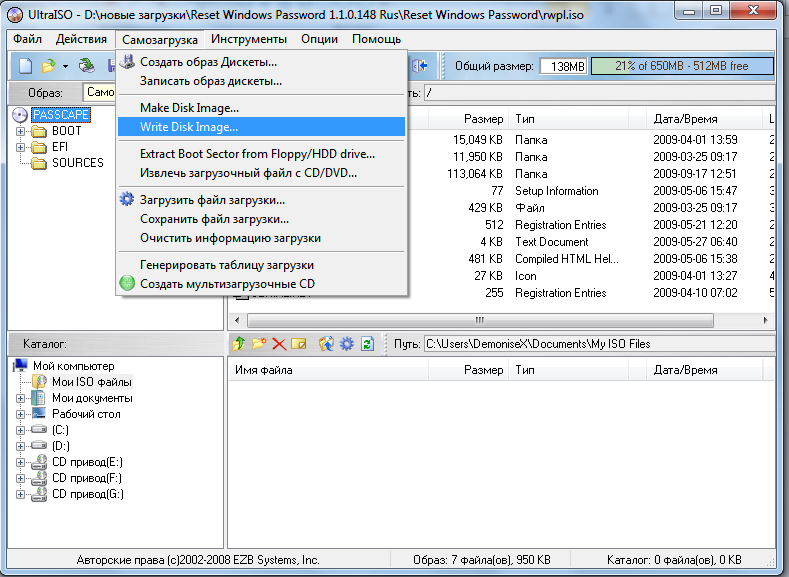This screenshot has height=577, width=789.
Task: Choose Извлечь загрузочный файл с CD/DVD
Action: click(261, 173)
